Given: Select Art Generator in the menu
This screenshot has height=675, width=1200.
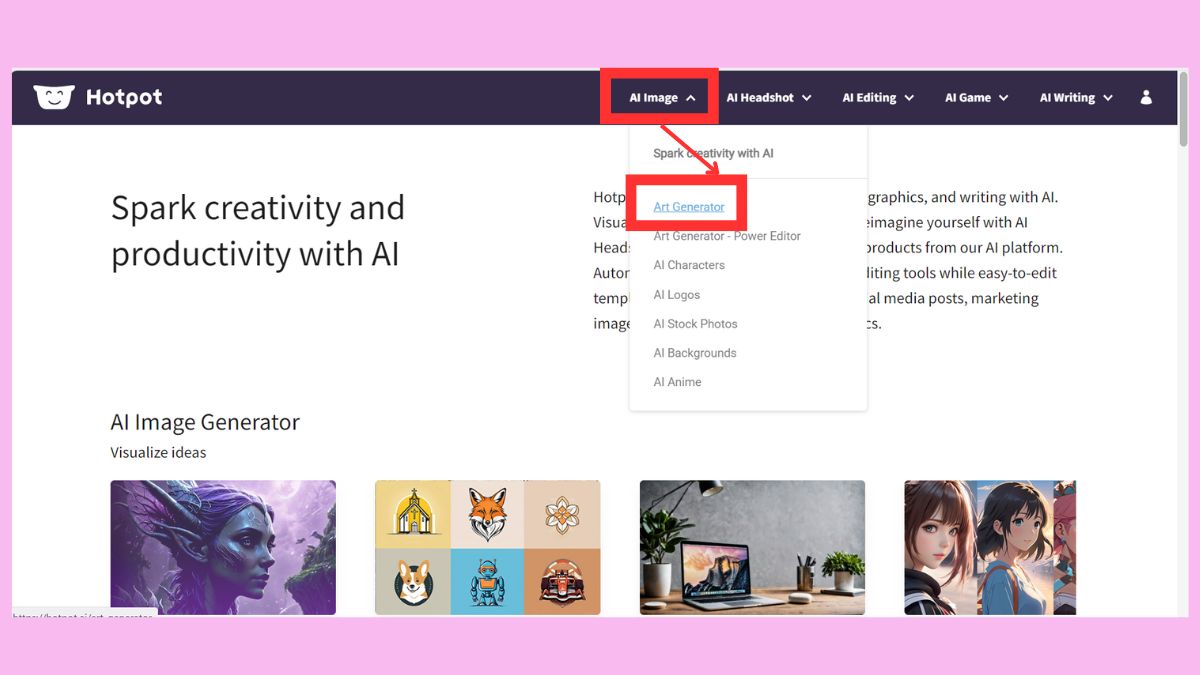Looking at the screenshot, I should (689, 207).
